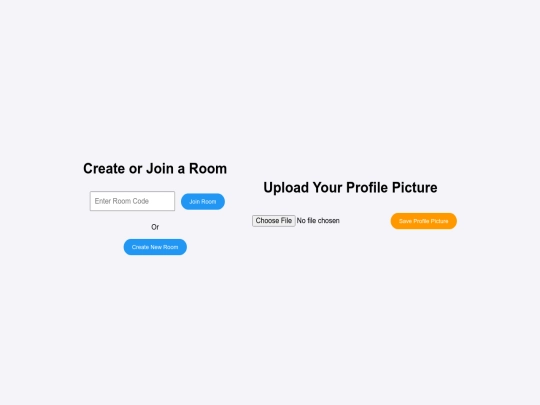Click the Create New Room button
Screen dimensions: 540x405
pos(155,247)
